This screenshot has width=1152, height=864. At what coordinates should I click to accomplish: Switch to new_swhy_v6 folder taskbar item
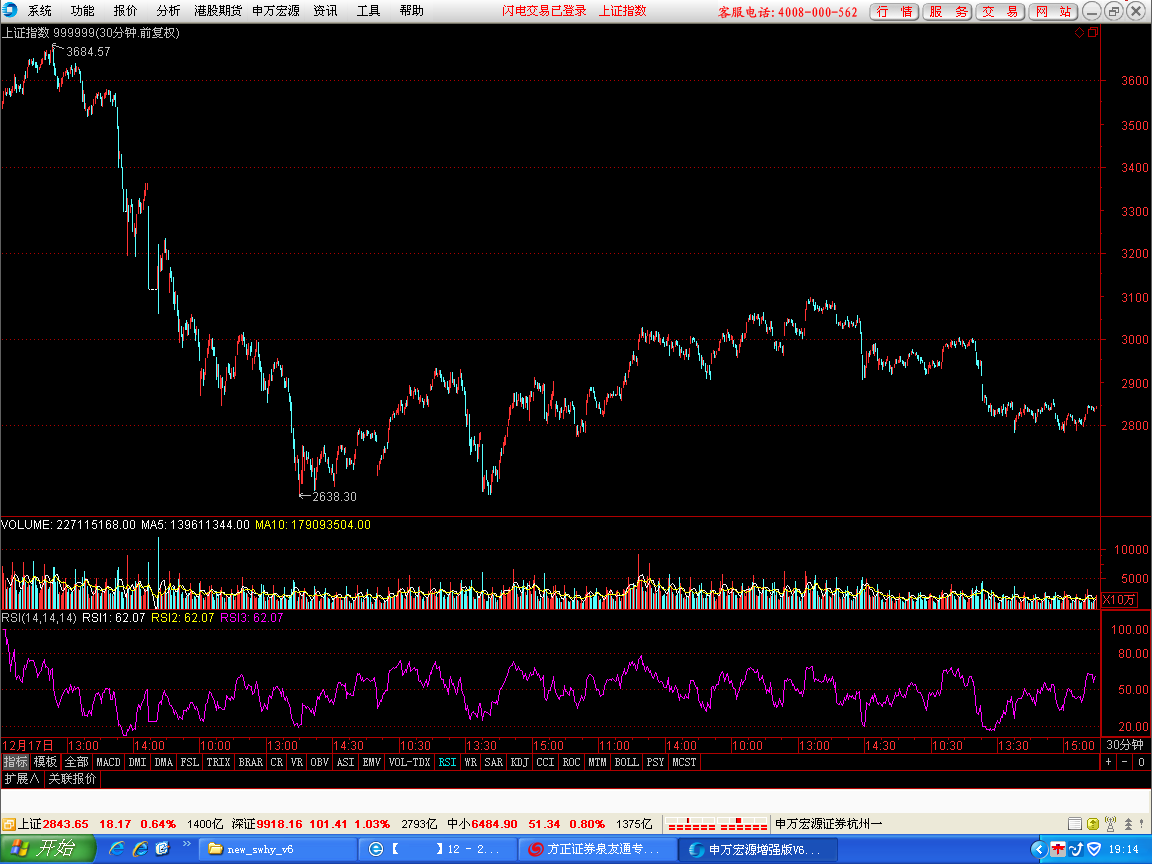pyautogui.click(x=278, y=849)
